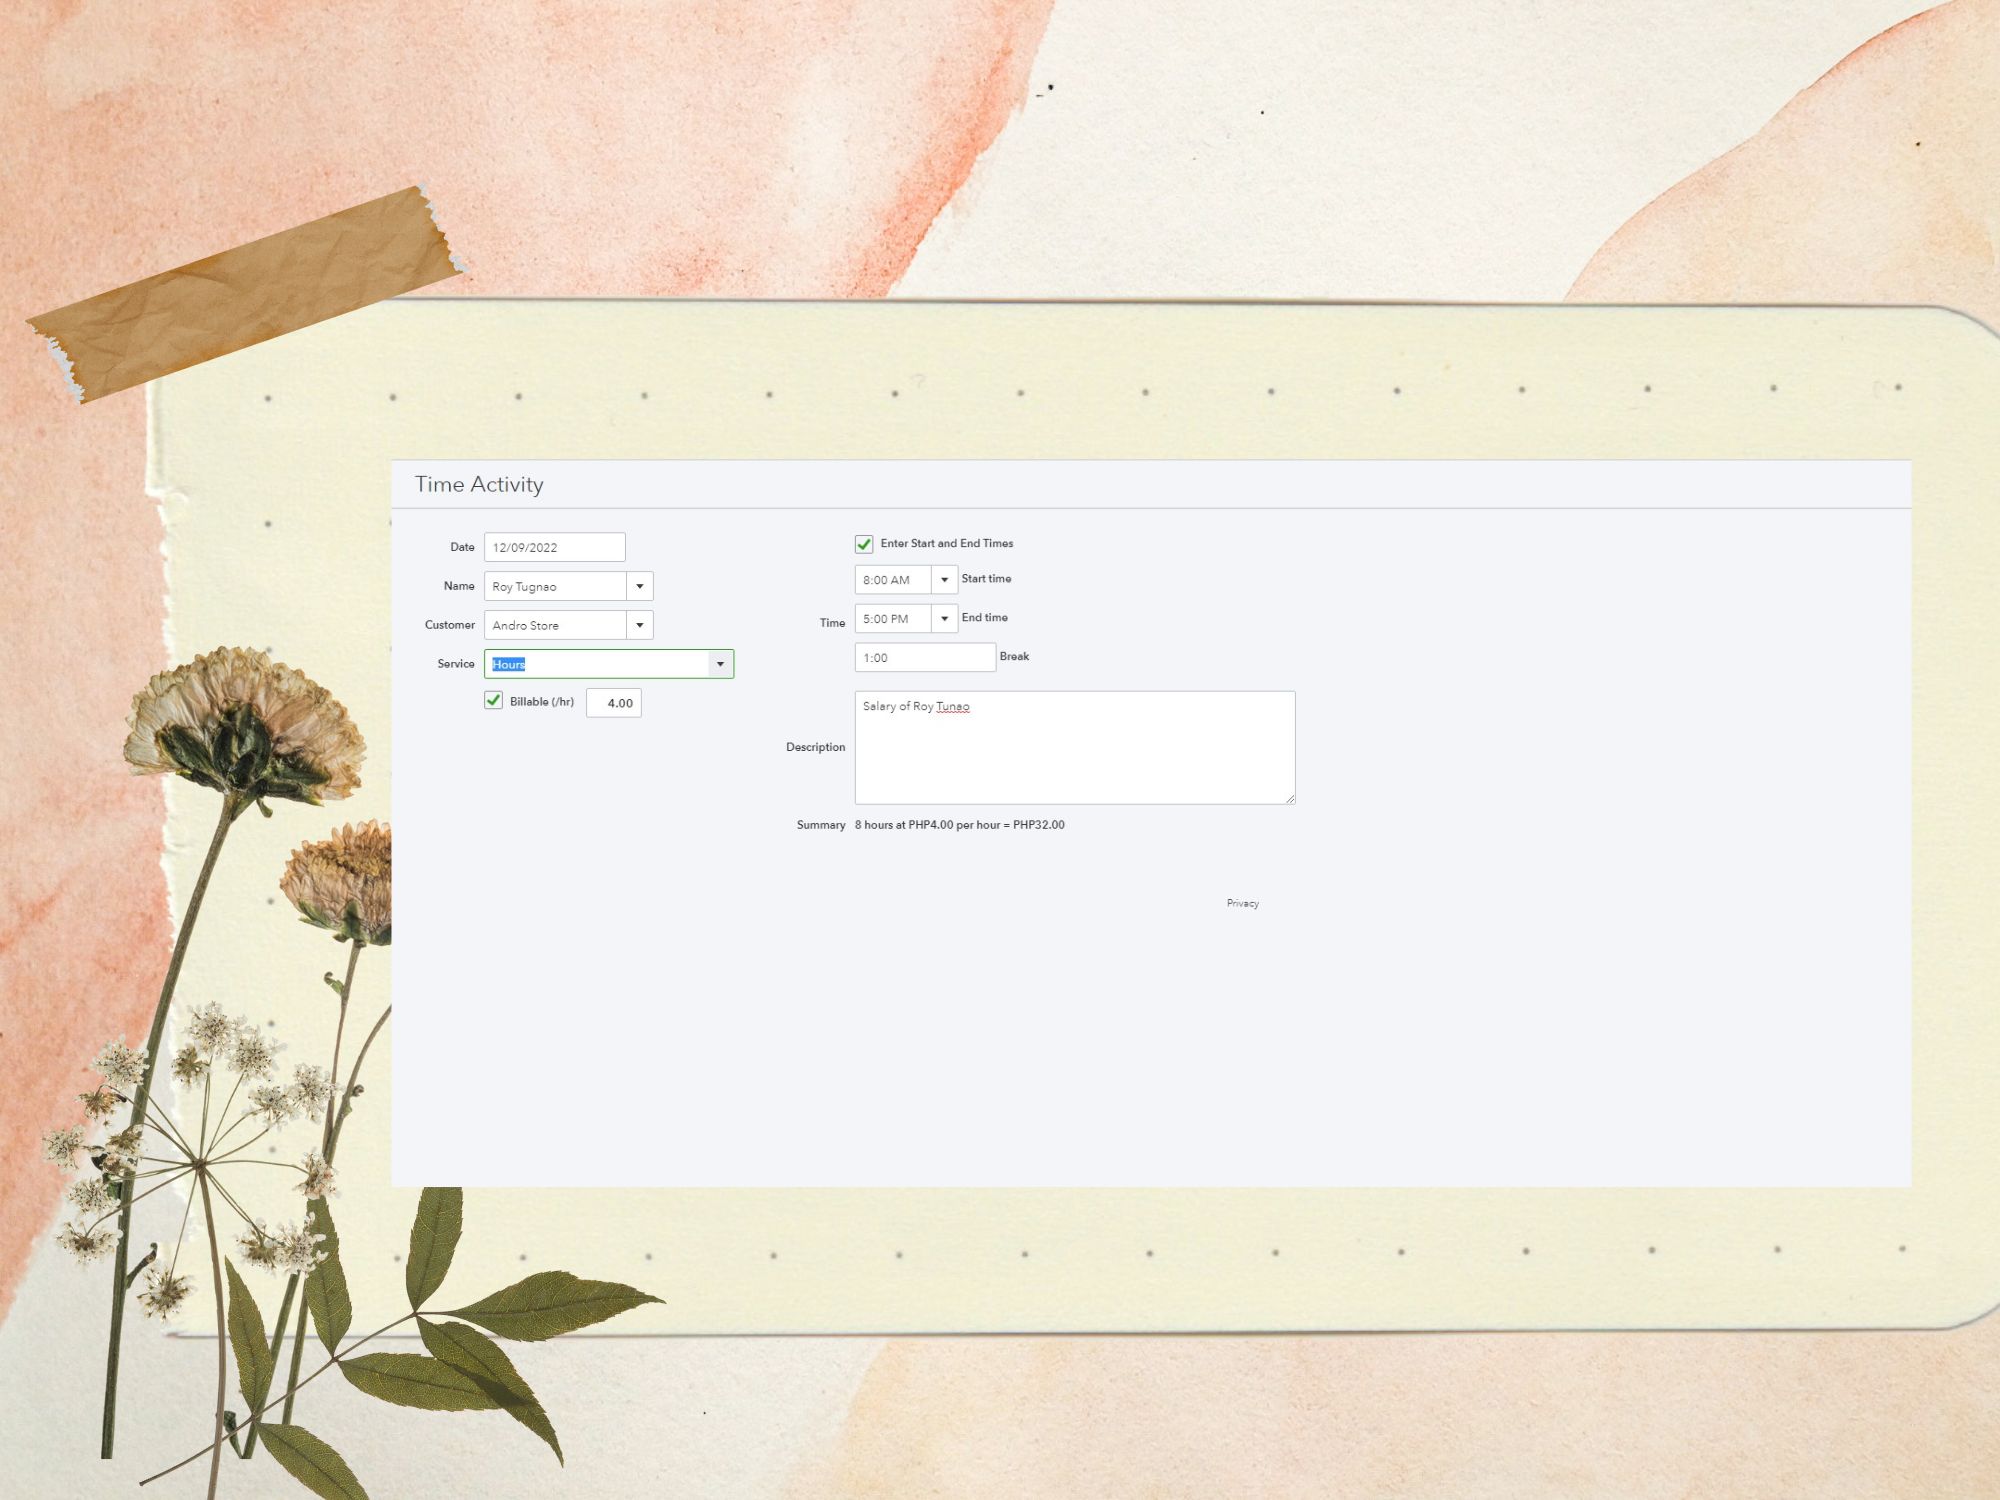Click the Date field showing 12/09/2022
The image size is (2000, 1500).
click(554, 547)
